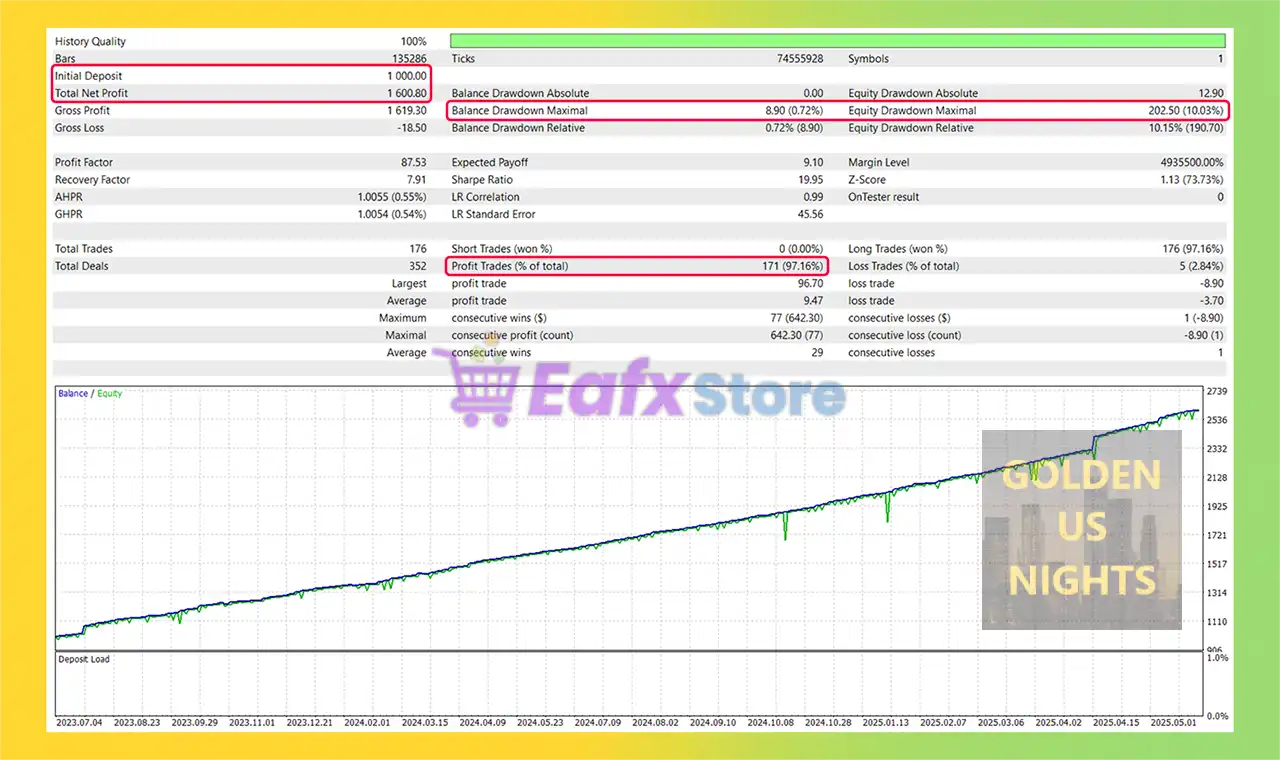
Task: Click the 10.15% (190.70) equity drawdown value
Action: [x=1184, y=128]
